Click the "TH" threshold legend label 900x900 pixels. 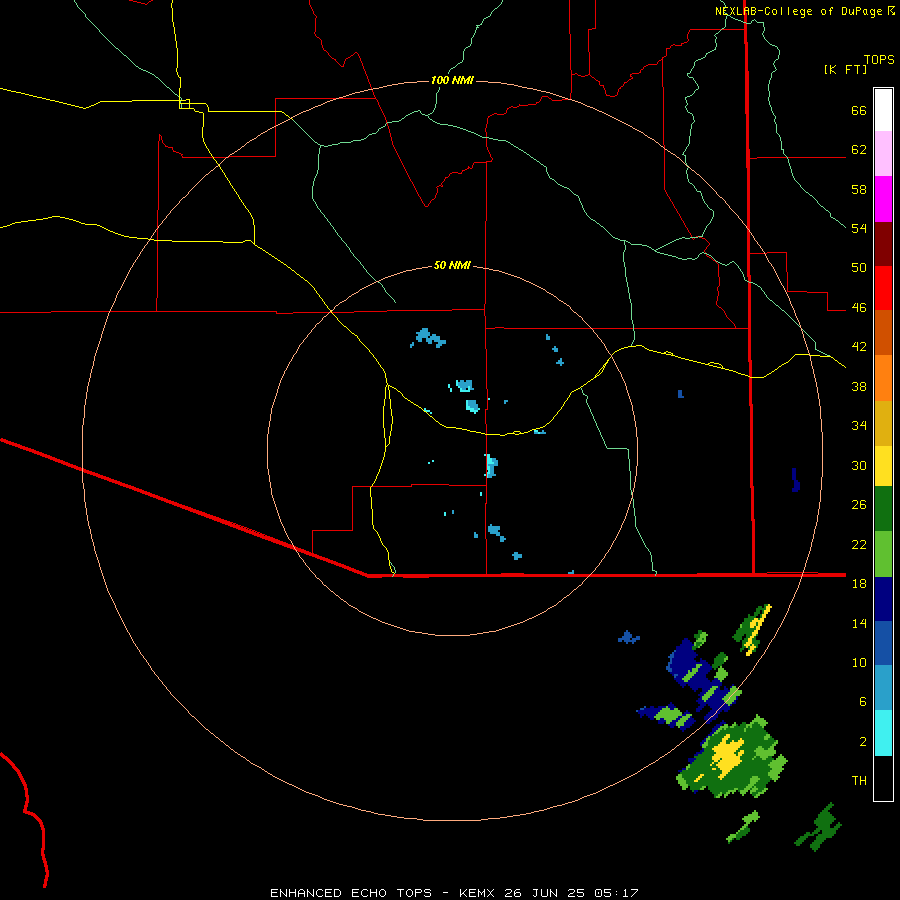859,781
